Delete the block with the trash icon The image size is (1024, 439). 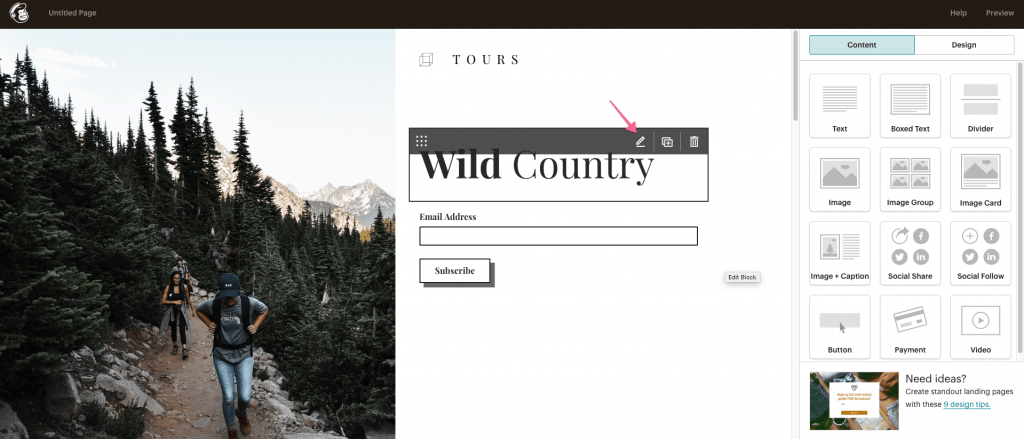tap(694, 141)
